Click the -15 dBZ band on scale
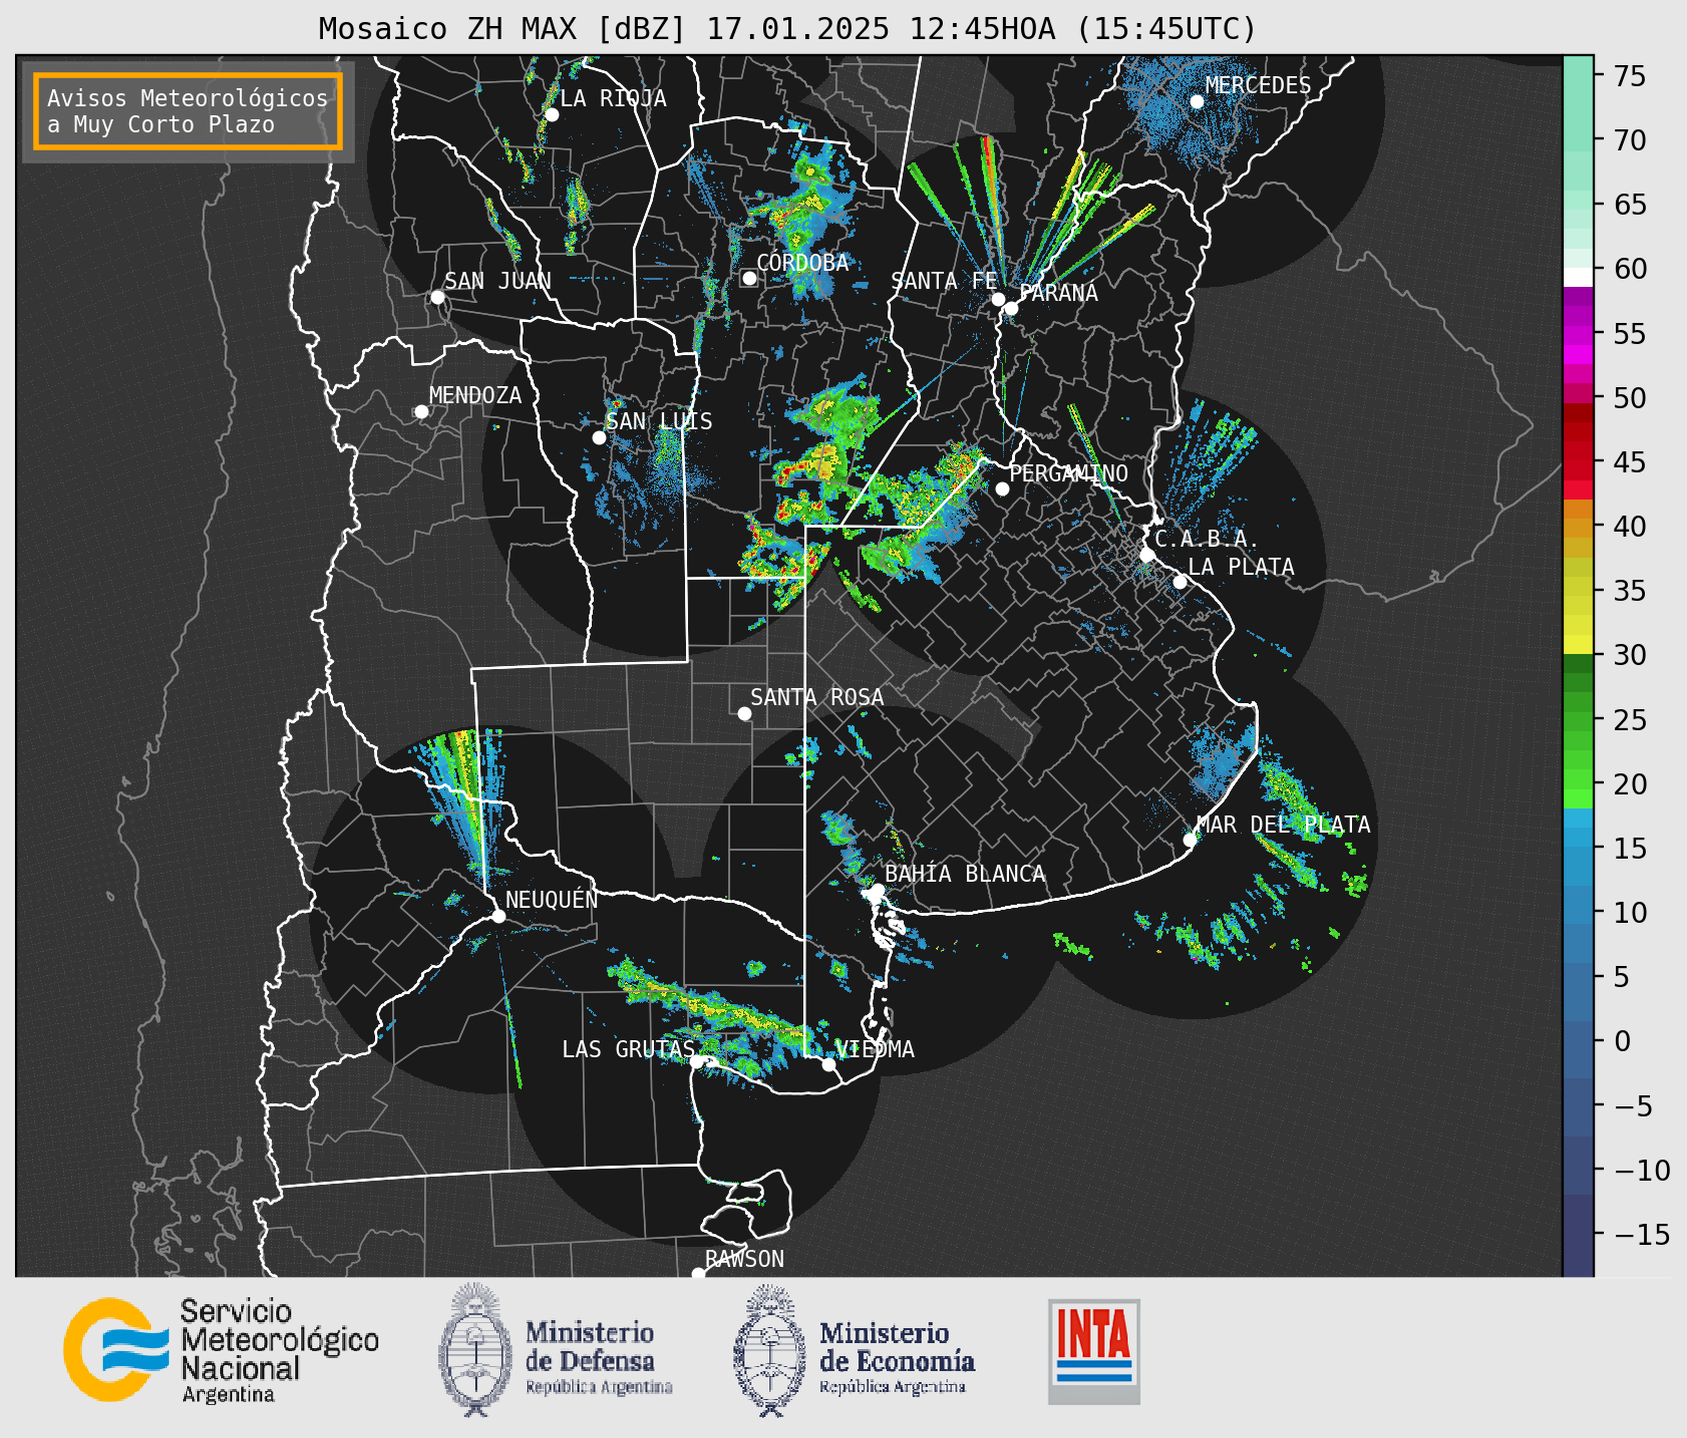This screenshot has height=1438, width=1687. pos(1578,1235)
